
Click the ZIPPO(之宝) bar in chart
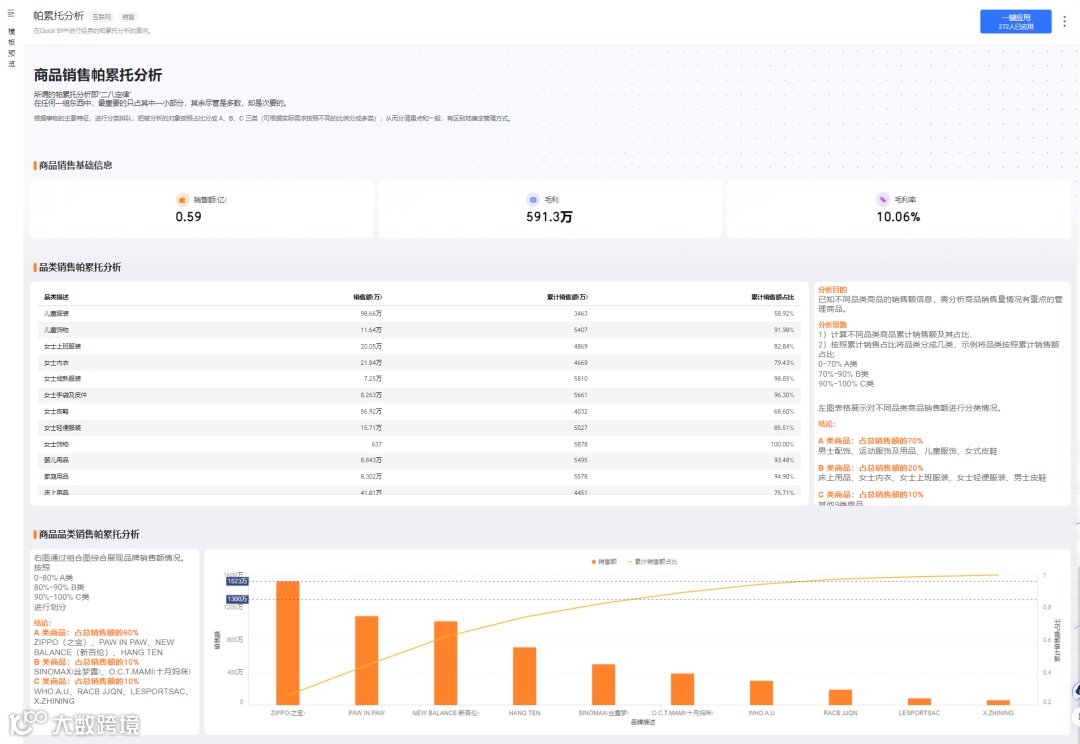coord(288,643)
